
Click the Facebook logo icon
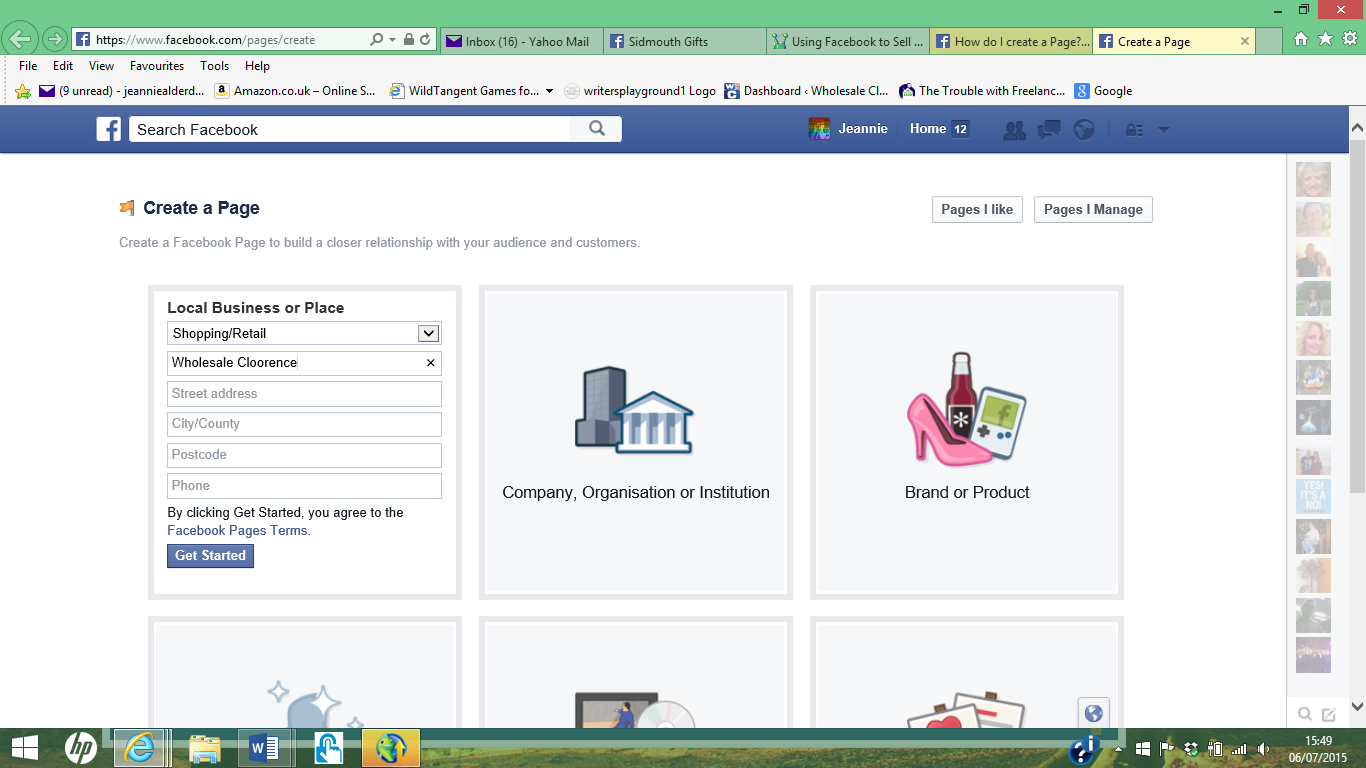click(109, 129)
